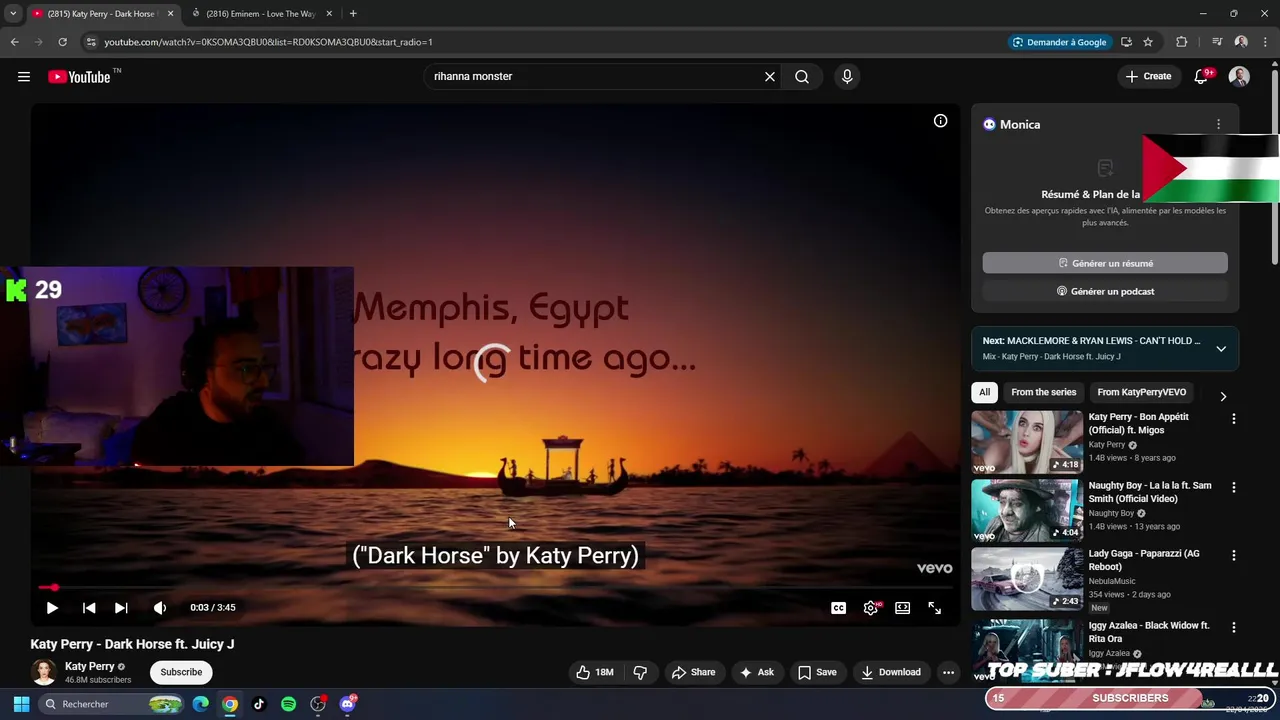
Task: Select the From KatyPerryVEVO chip
Action: coord(1141,392)
